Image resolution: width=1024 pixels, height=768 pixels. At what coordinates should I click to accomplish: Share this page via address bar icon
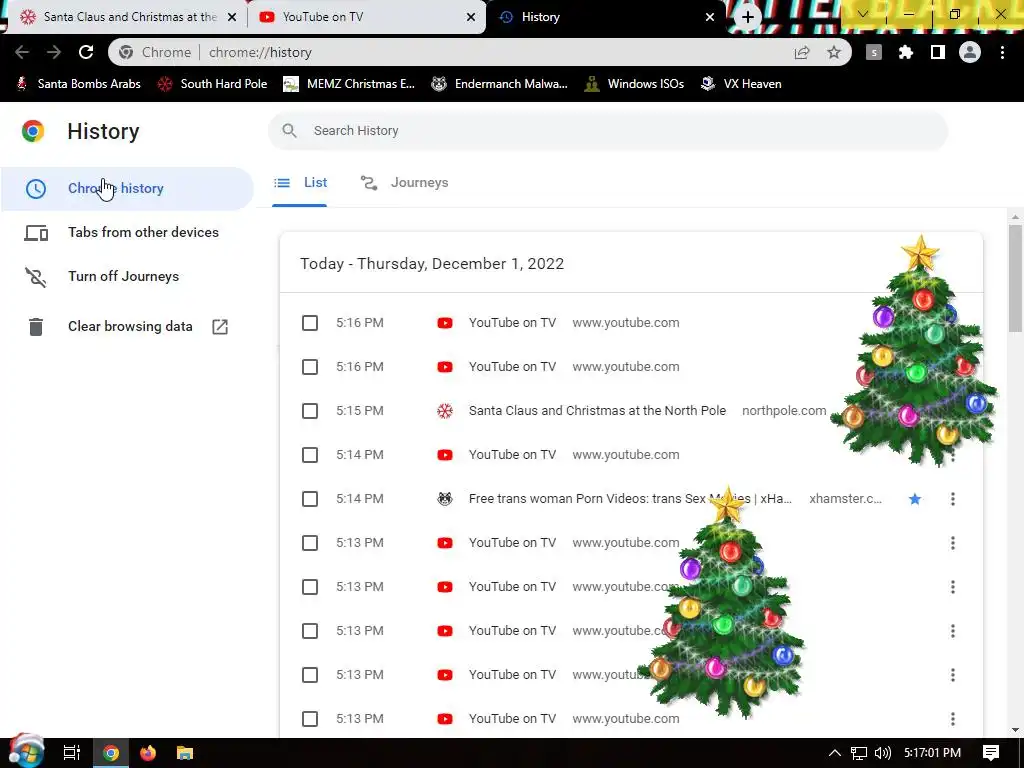tap(802, 52)
